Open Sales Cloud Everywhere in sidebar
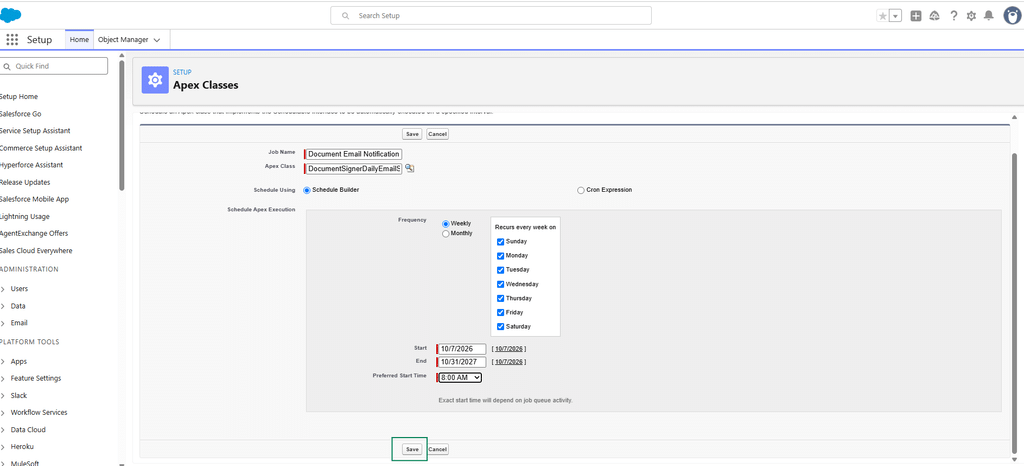This screenshot has width=1024, height=466. [36, 251]
